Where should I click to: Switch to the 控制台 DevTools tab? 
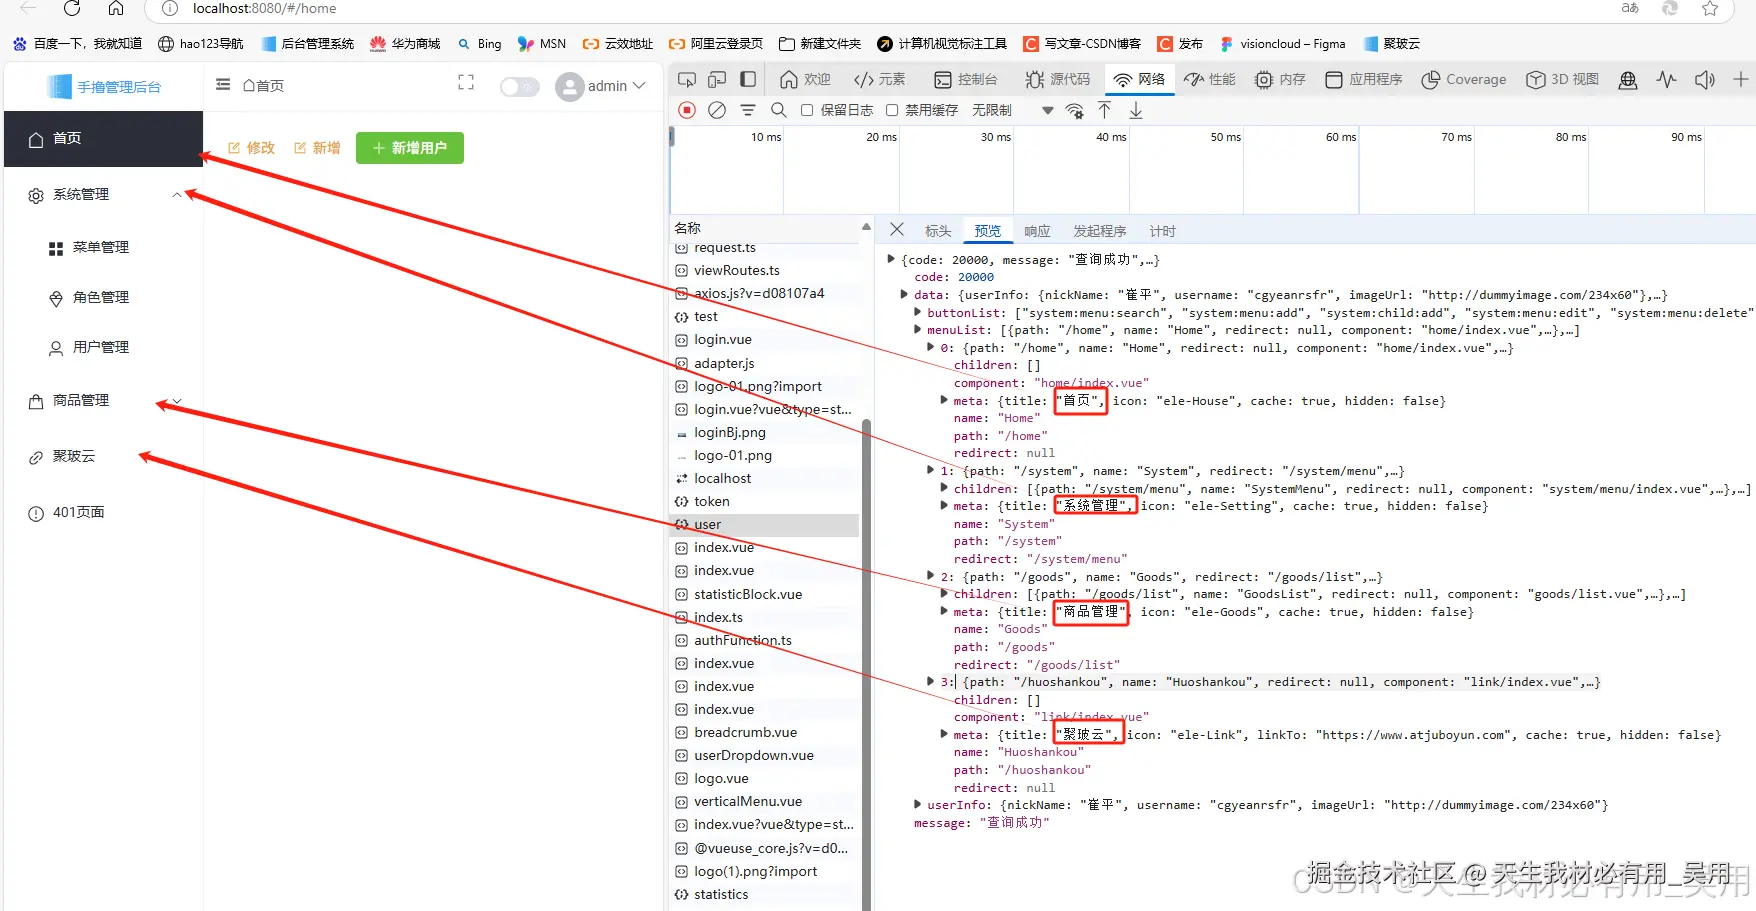point(965,79)
